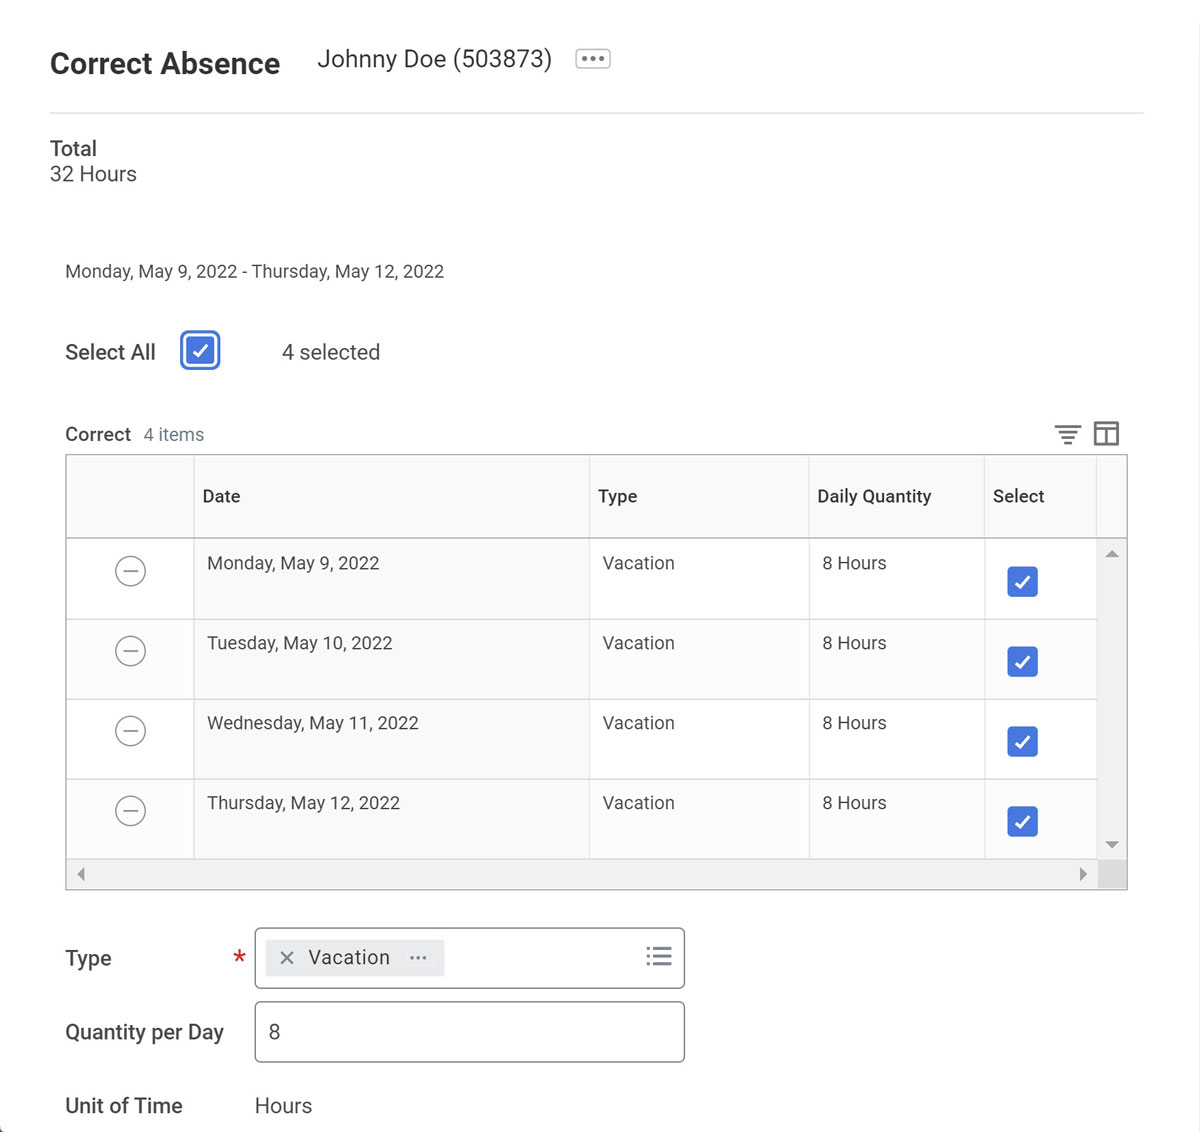Click 8 Hours in the Wednesday row

[855, 723]
